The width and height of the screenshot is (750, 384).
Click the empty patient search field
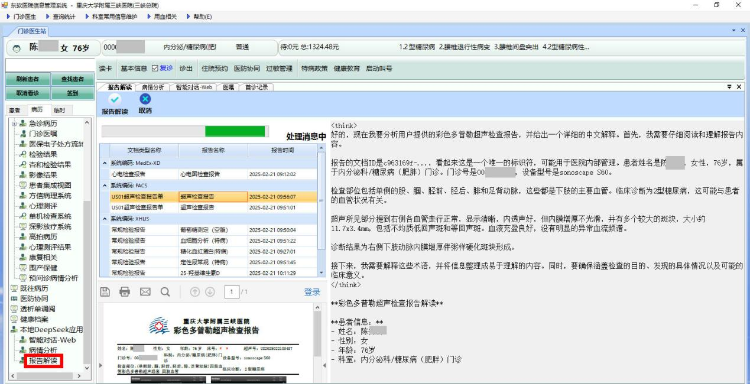[50, 65]
